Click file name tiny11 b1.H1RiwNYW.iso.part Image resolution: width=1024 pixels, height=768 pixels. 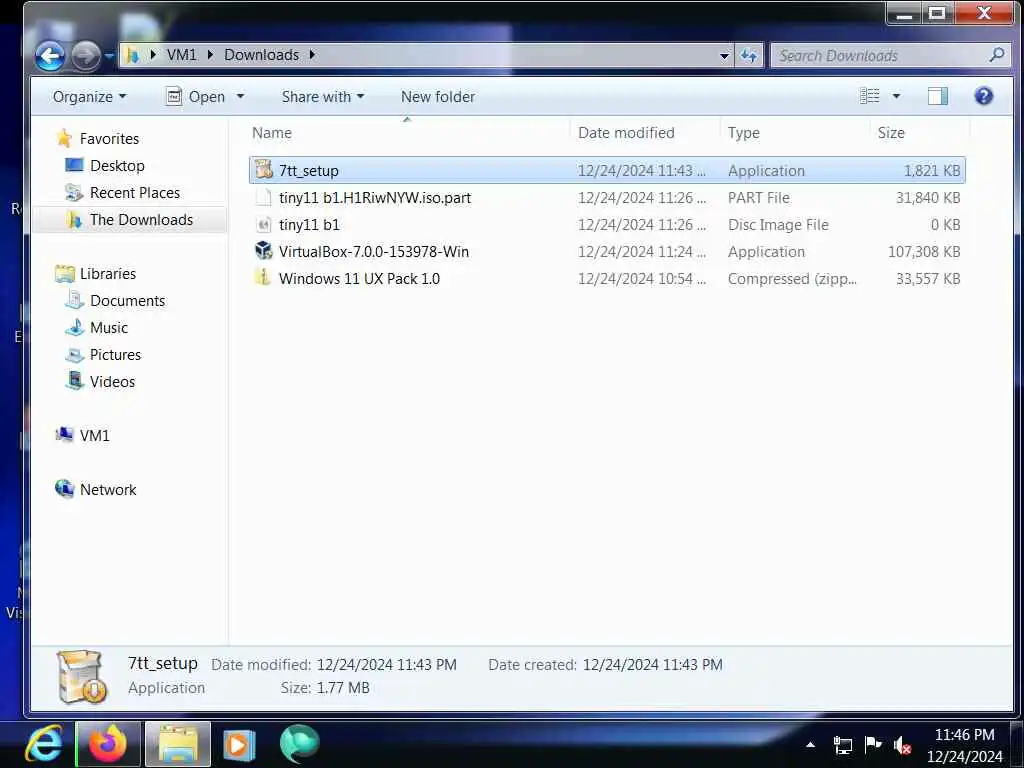click(375, 198)
